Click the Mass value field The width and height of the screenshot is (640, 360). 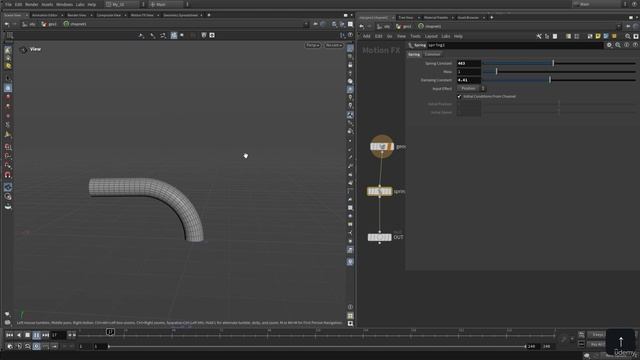point(469,71)
